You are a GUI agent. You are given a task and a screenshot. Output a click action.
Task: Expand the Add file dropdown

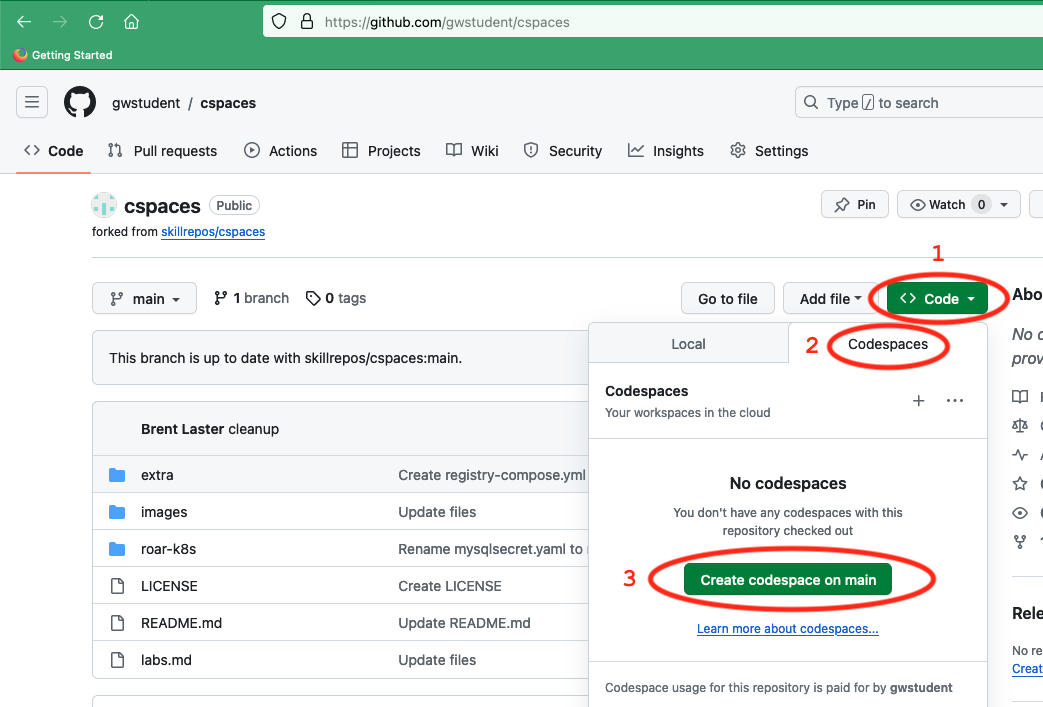[x=830, y=299]
